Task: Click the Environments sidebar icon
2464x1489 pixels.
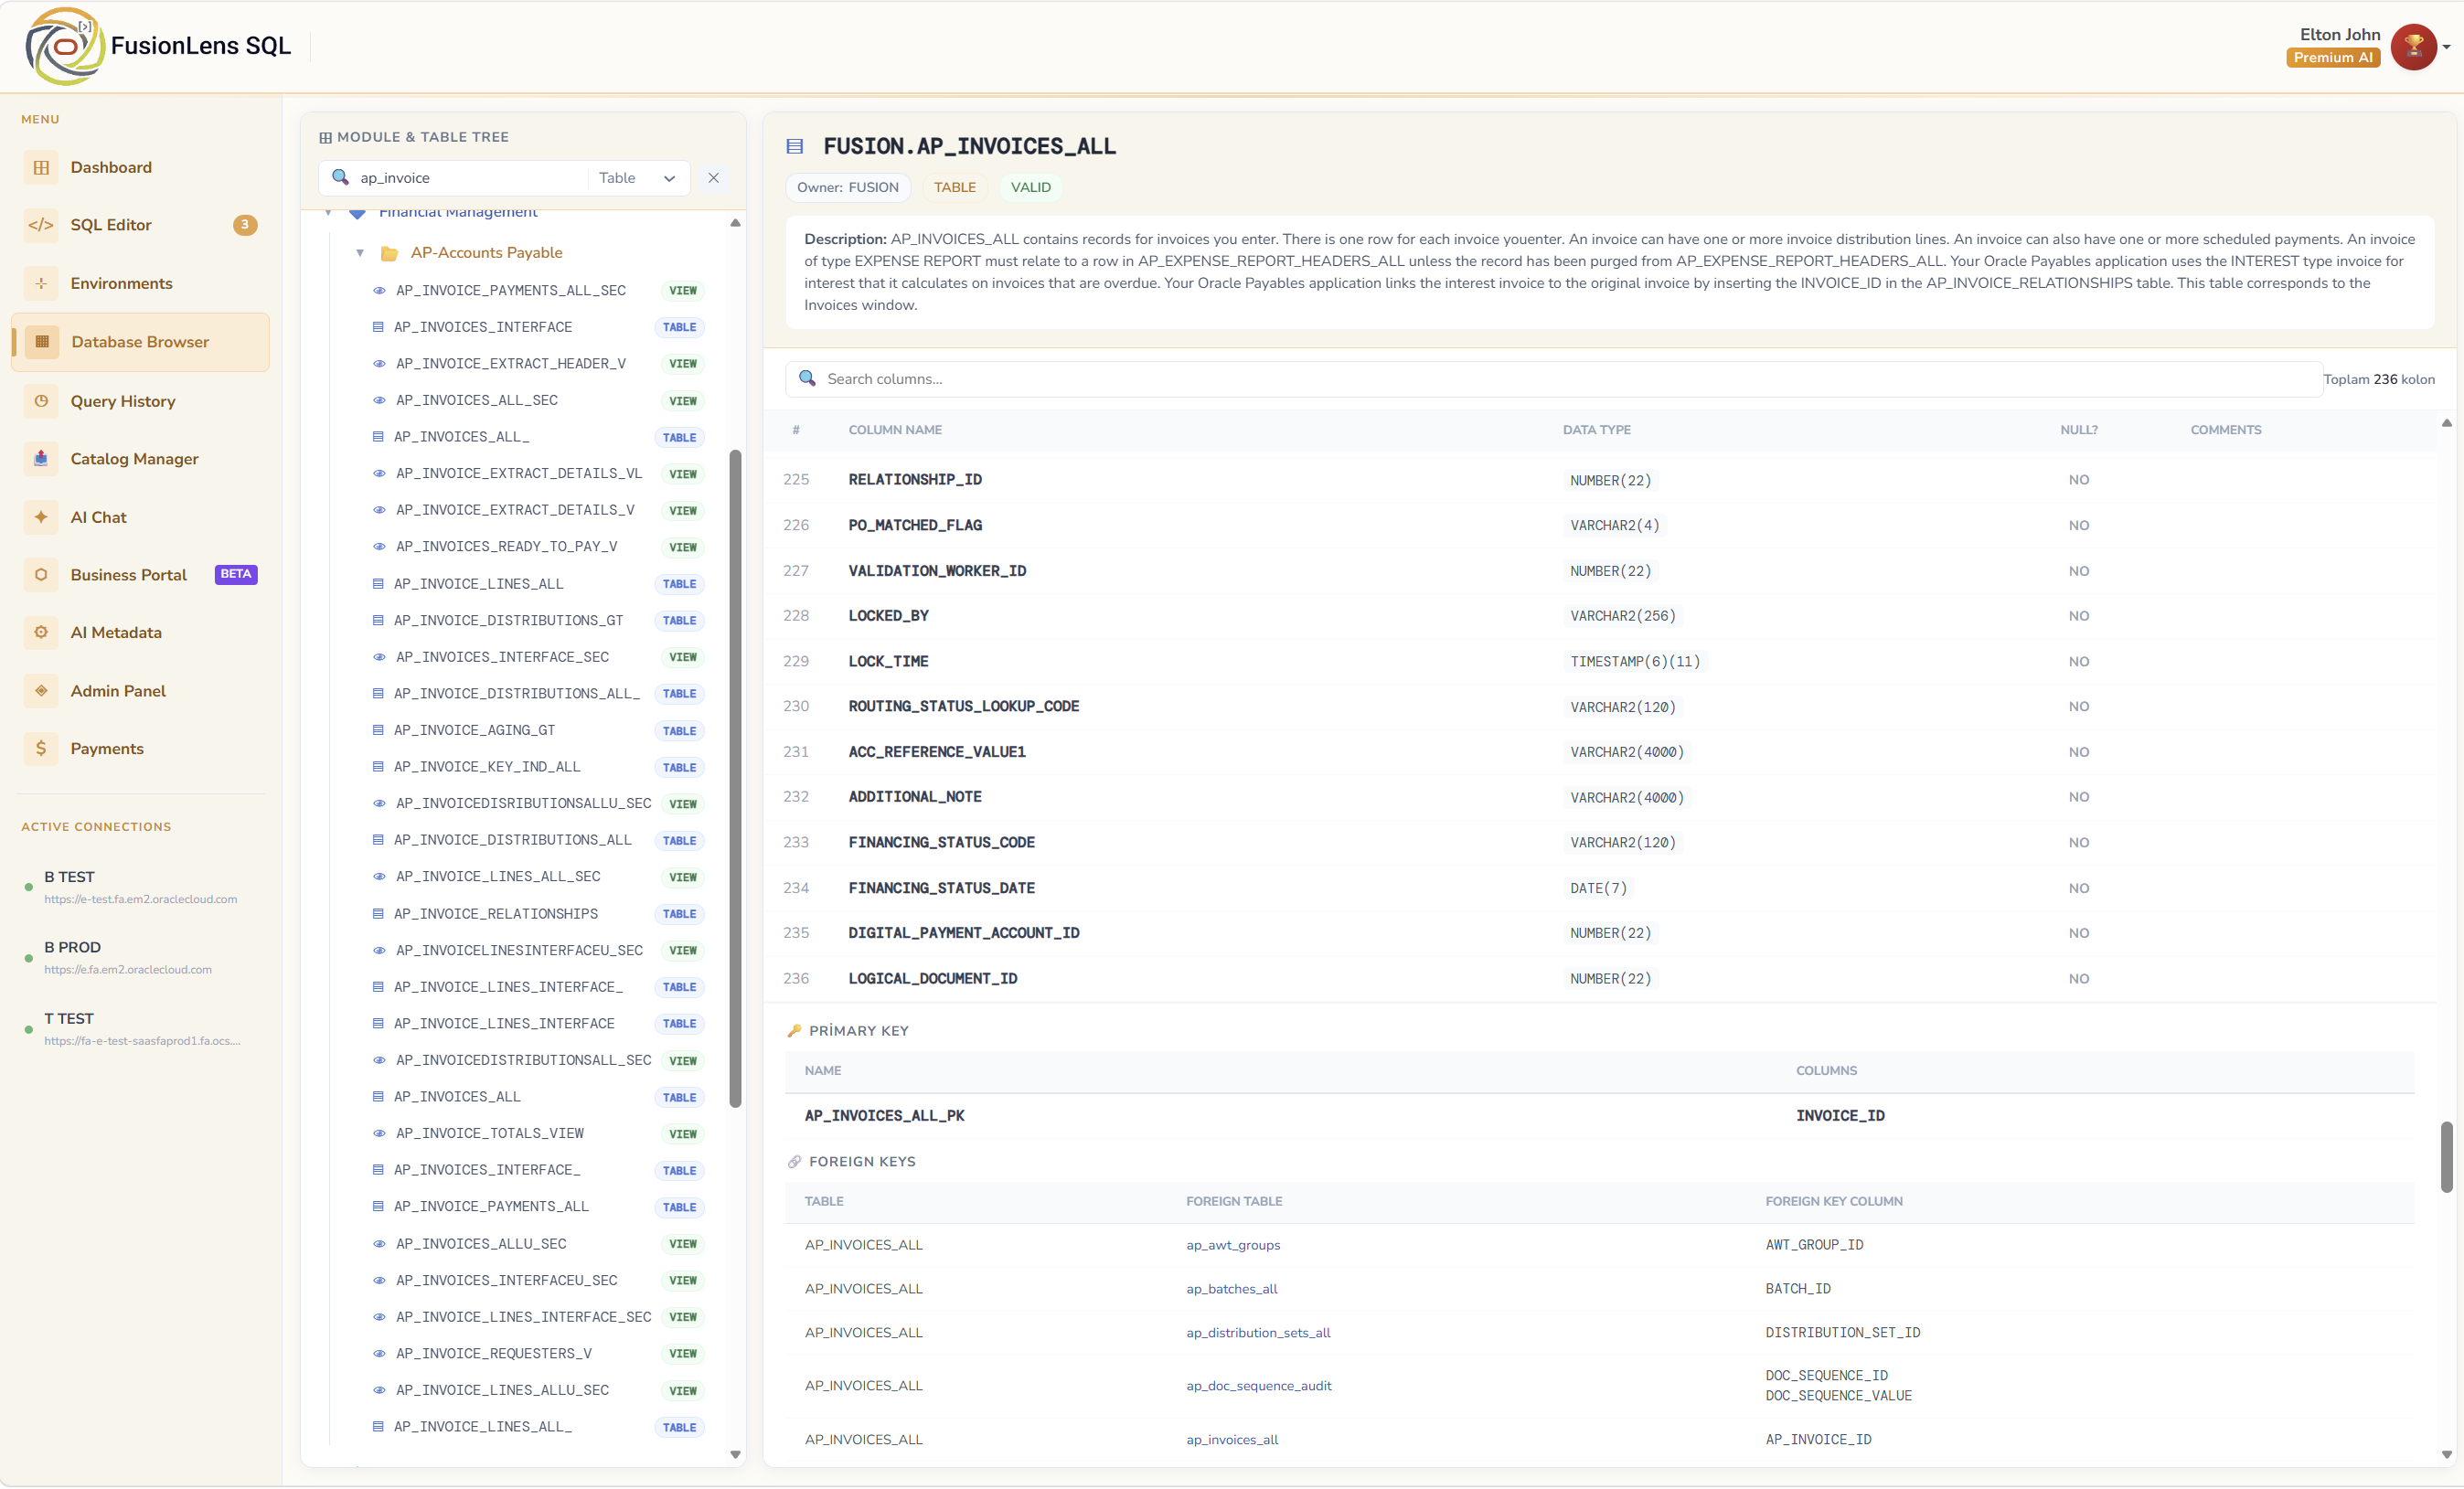Action: coord(41,284)
